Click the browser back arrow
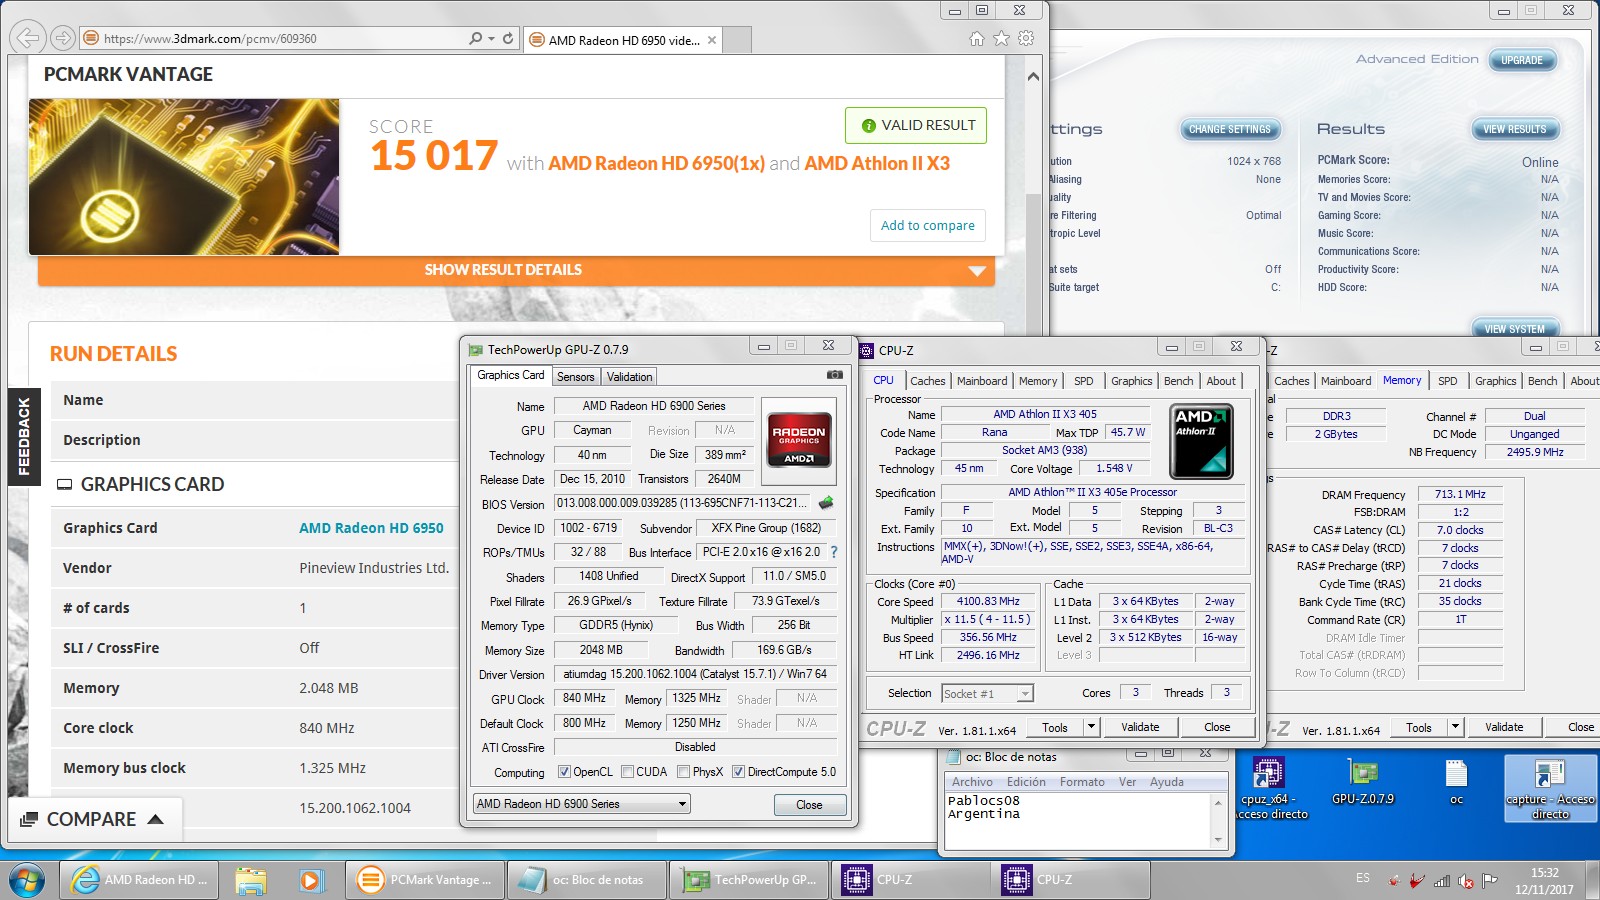This screenshot has height=900, width=1600. [28, 38]
